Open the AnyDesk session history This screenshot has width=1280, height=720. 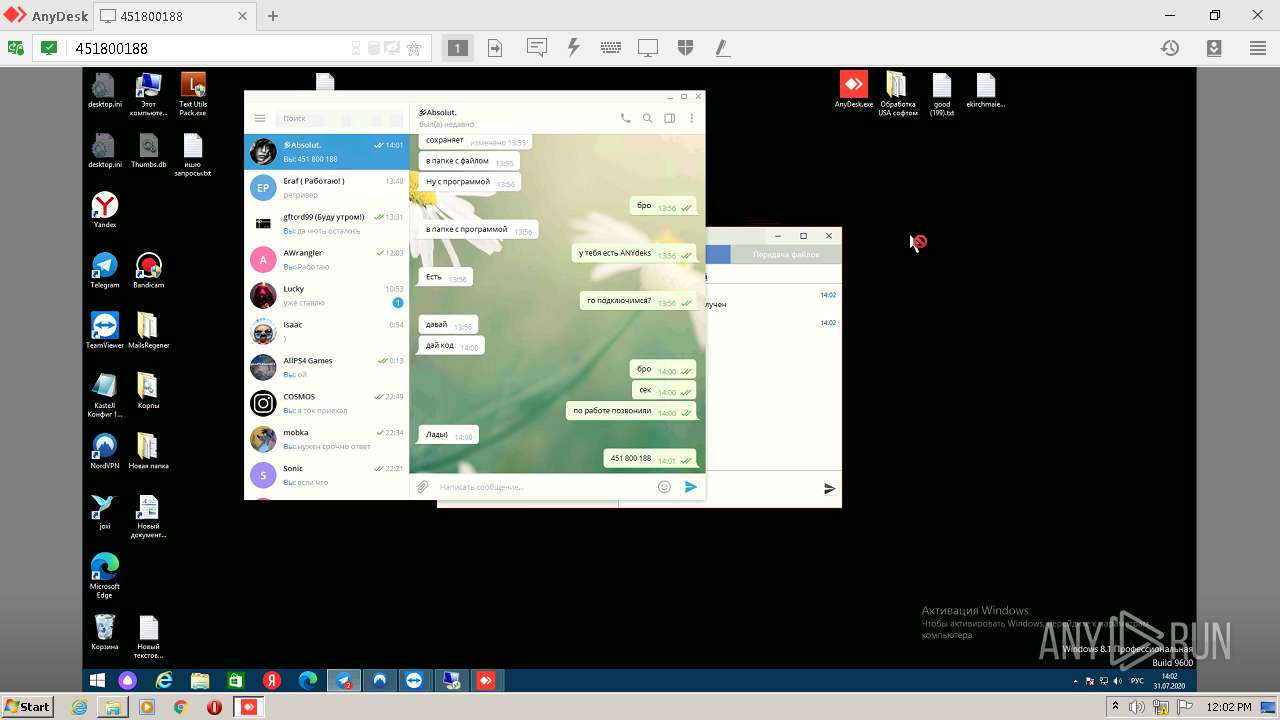pos(1170,48)
